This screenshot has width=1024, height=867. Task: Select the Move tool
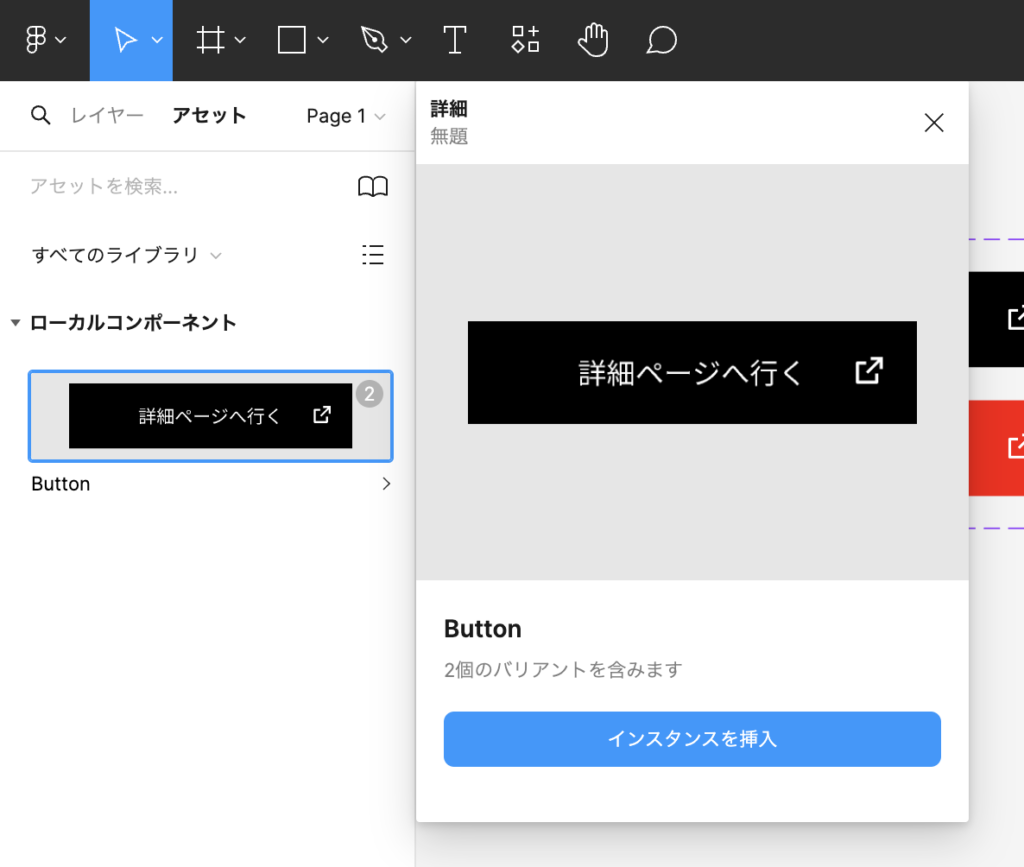click(x=125, y=40)
